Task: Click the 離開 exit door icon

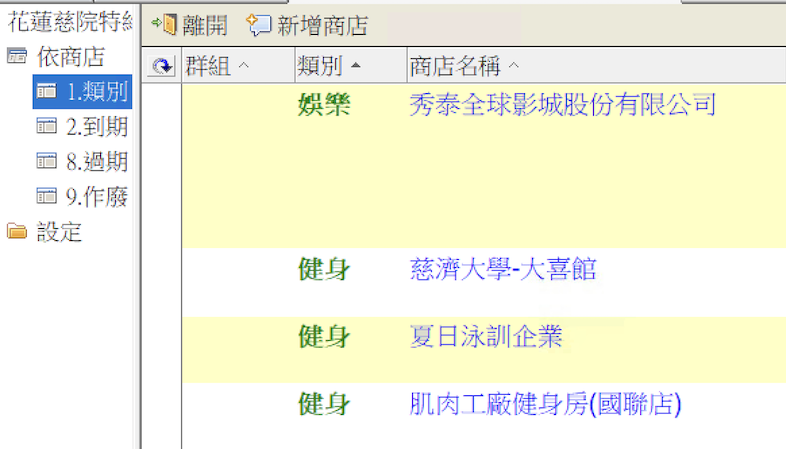Action: point(164,25)
